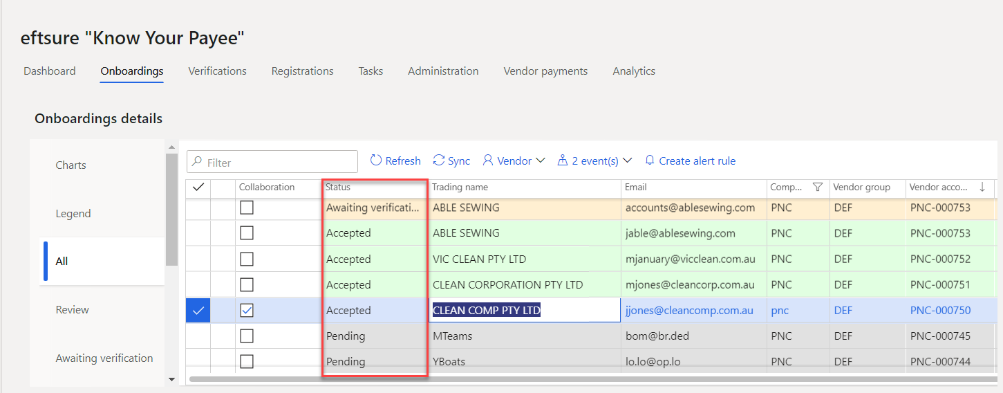Open the Verifications tab
The image size is (1003, 393).
(x=217, y=71)
